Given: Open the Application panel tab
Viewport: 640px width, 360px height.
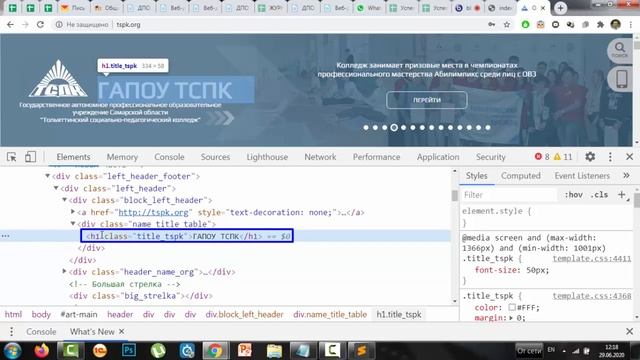Looking at the screenshot, I should click(x=438, y=157).
